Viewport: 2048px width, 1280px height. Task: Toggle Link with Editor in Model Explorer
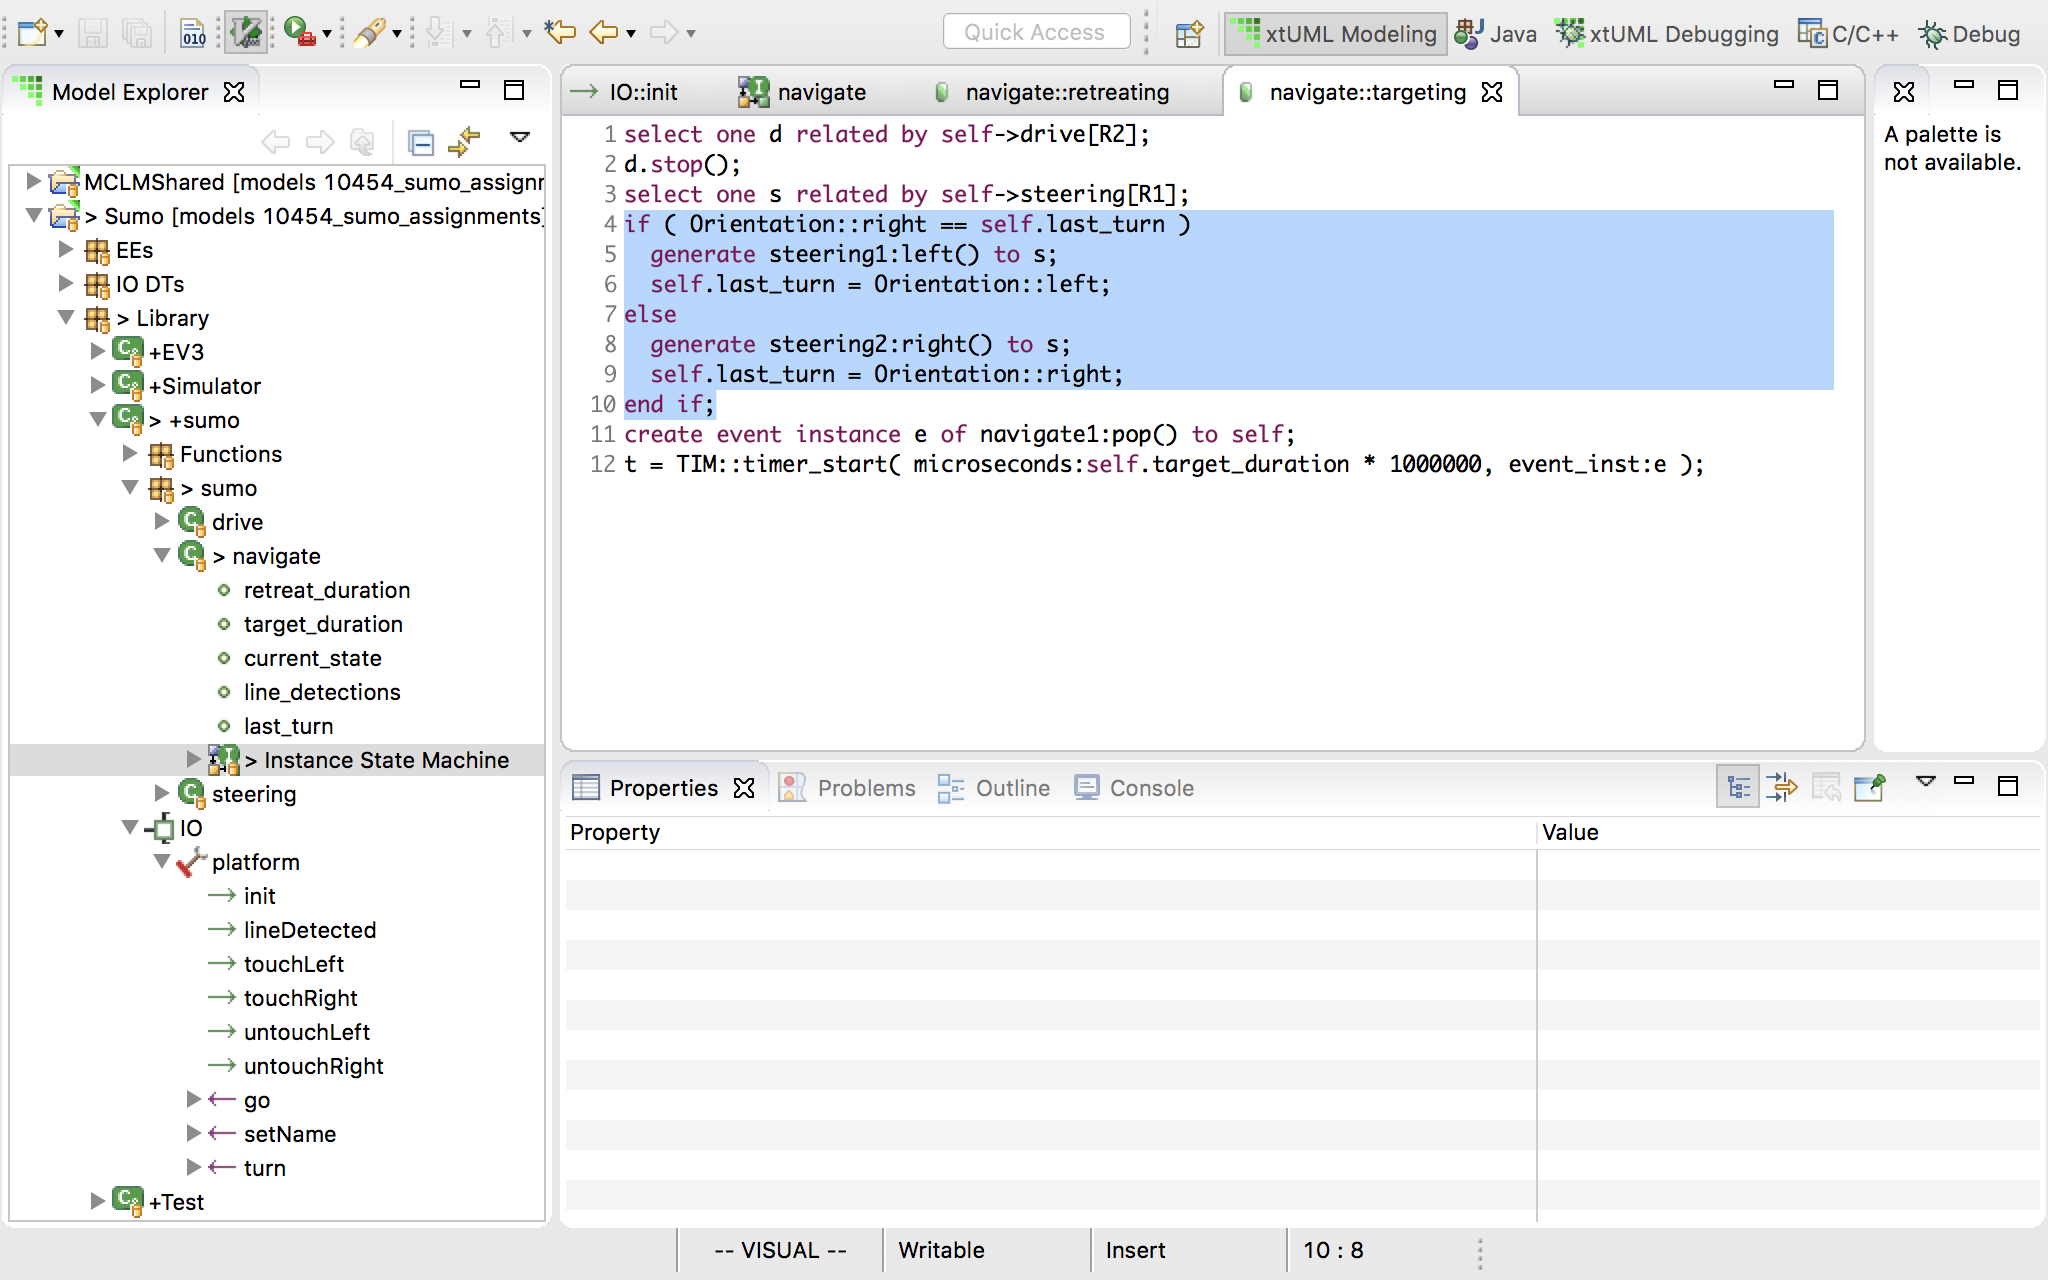[x=464, y=143]
